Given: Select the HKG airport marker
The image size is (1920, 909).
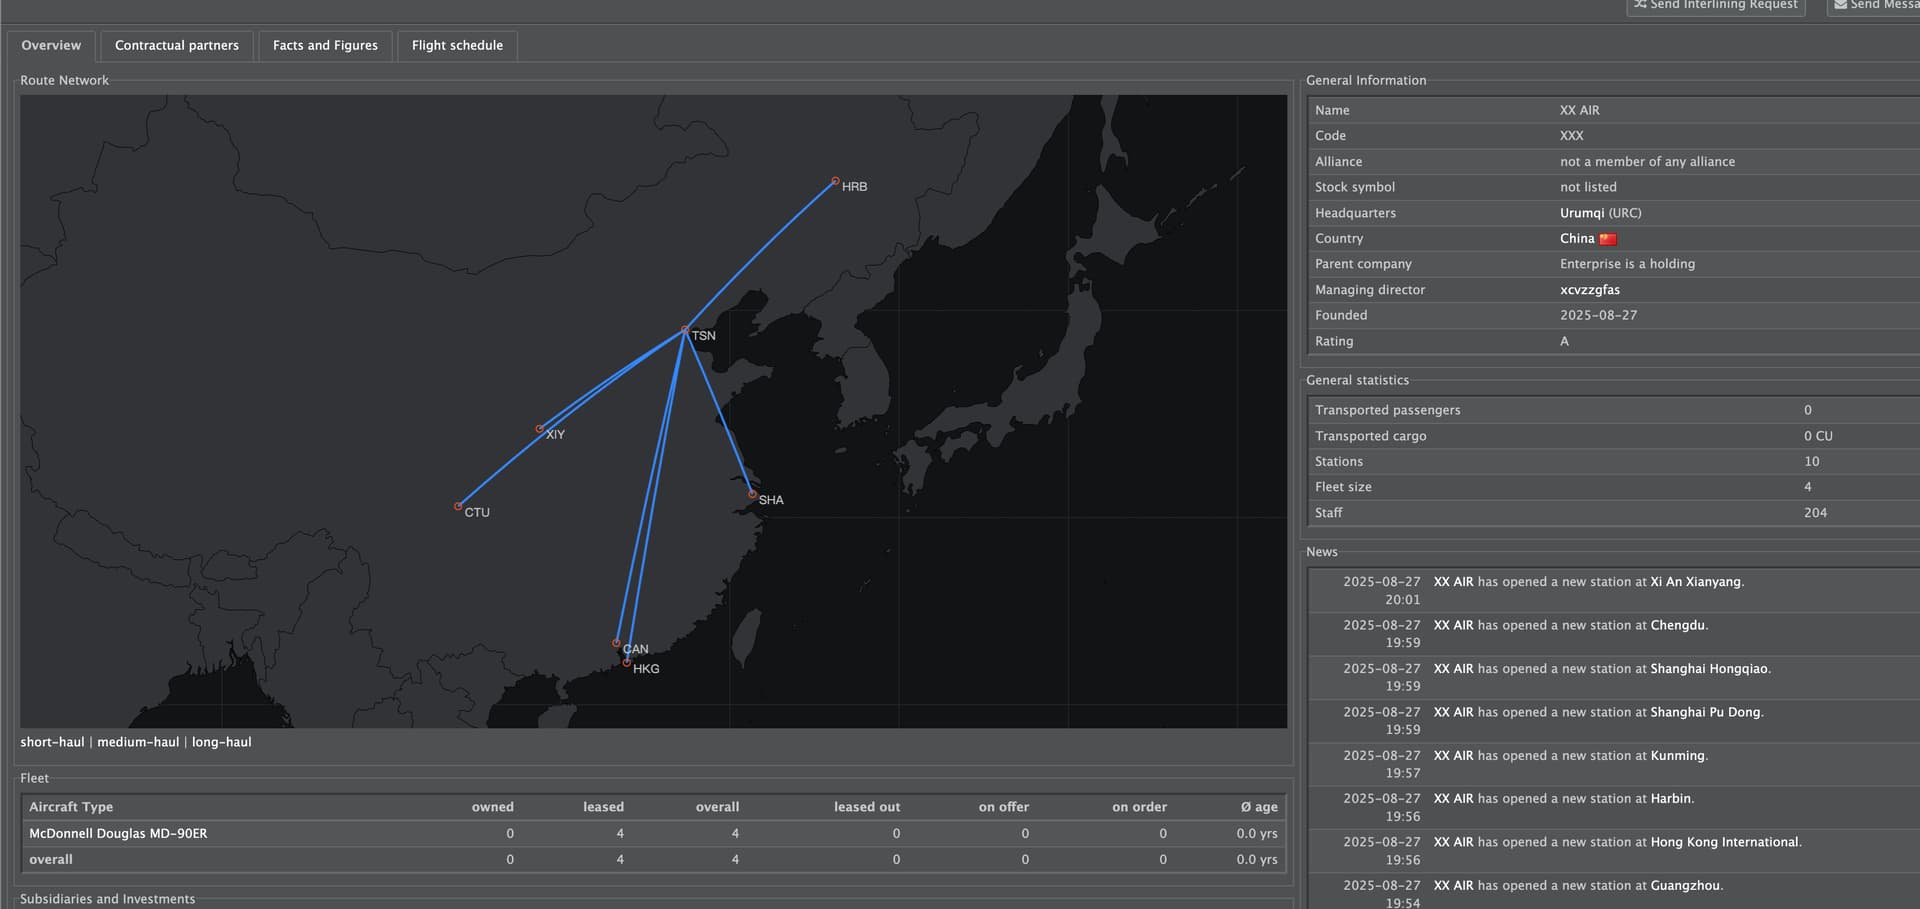Looking at the screenshot, I should pos(627,663).
